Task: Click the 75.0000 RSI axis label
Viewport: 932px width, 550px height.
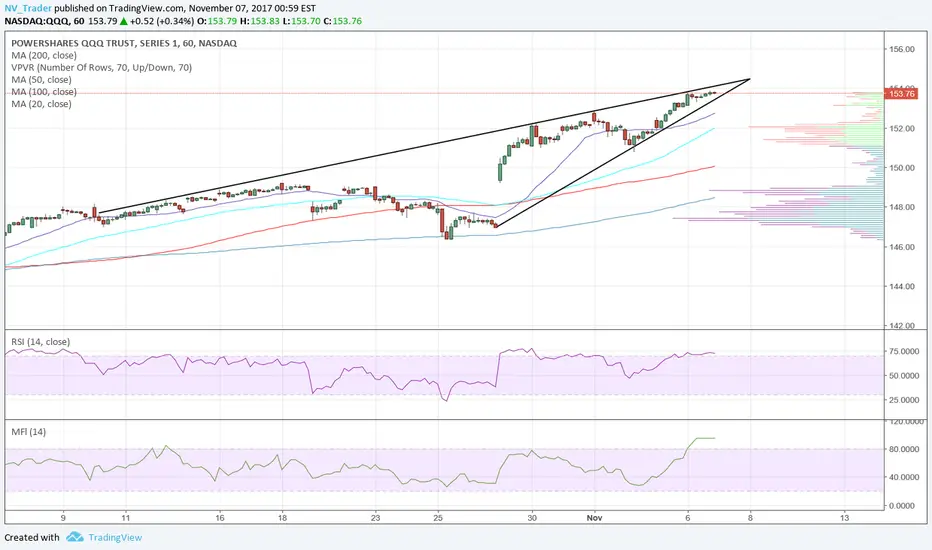Action: [904, 351]
